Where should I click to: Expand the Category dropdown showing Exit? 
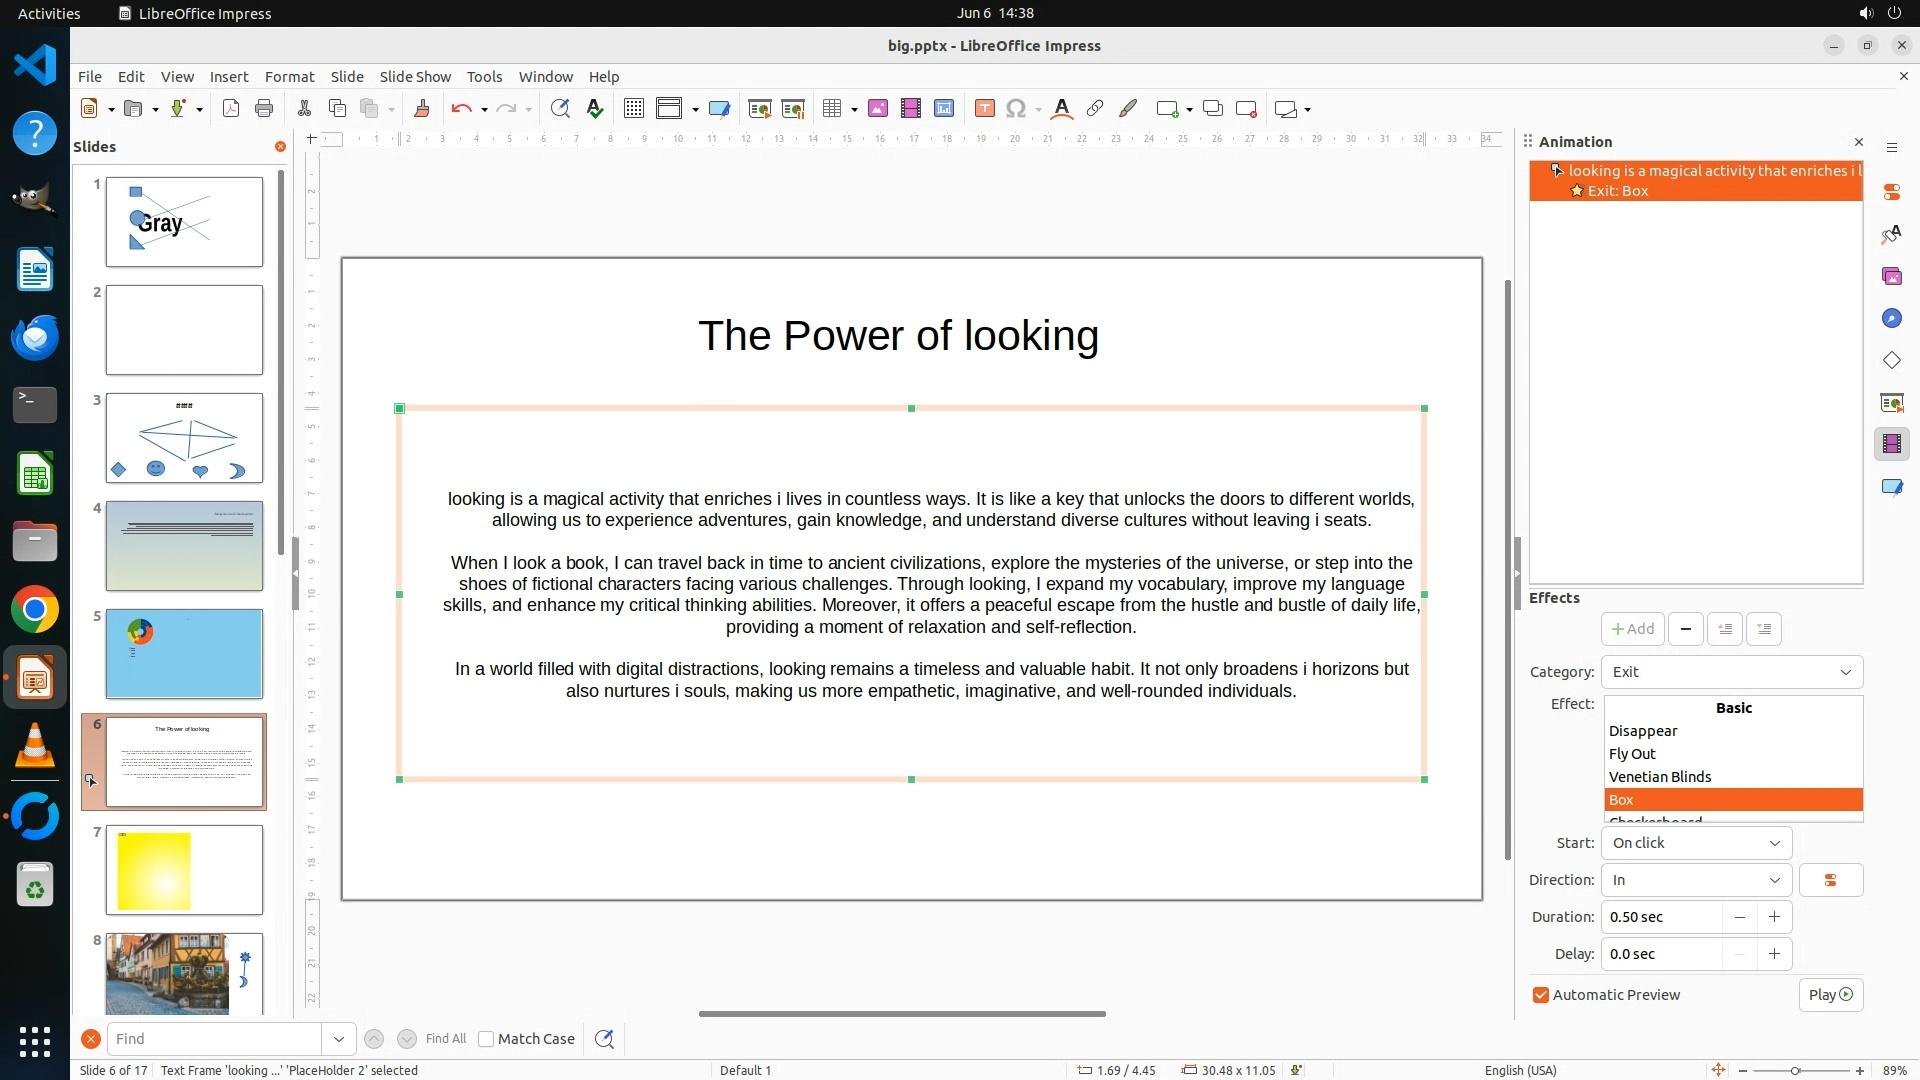pyautogui.click(x=1731, y=672)
